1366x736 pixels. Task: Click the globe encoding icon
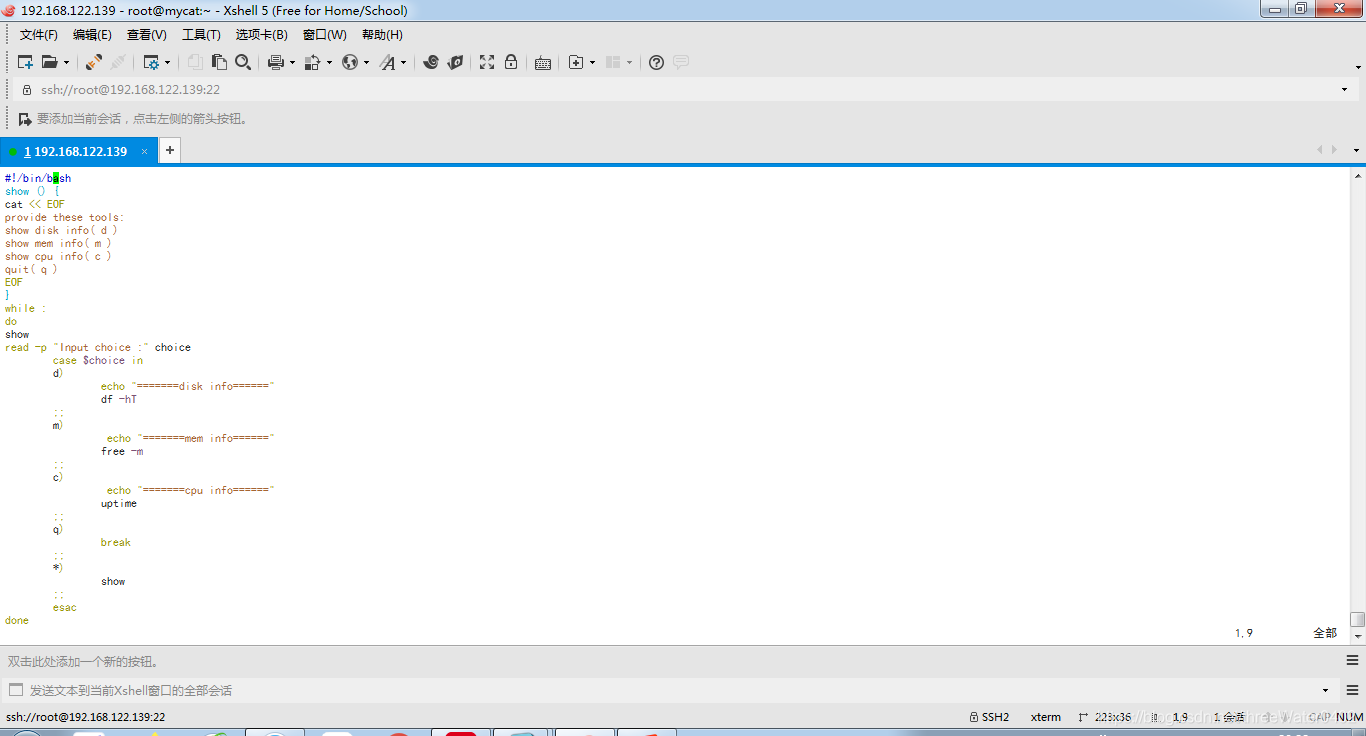pos(350,62)
